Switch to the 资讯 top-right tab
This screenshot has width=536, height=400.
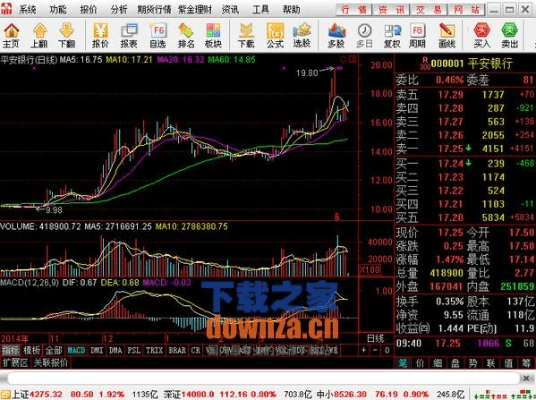tap(391, 10)
